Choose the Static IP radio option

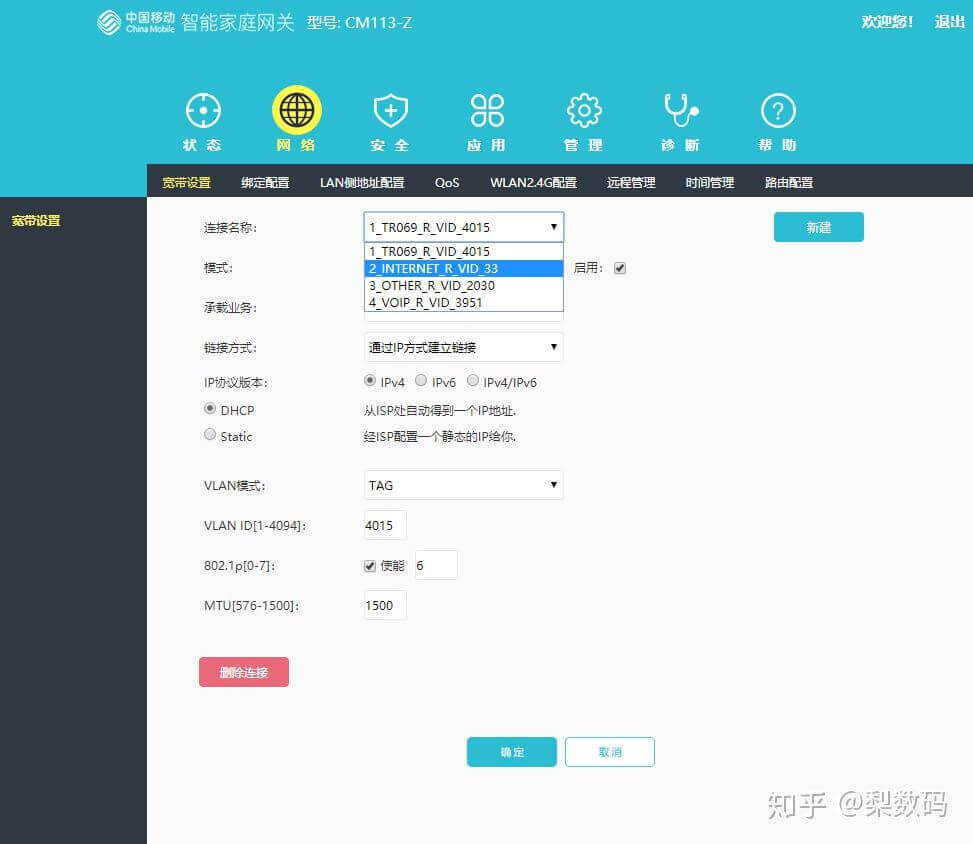210,435
